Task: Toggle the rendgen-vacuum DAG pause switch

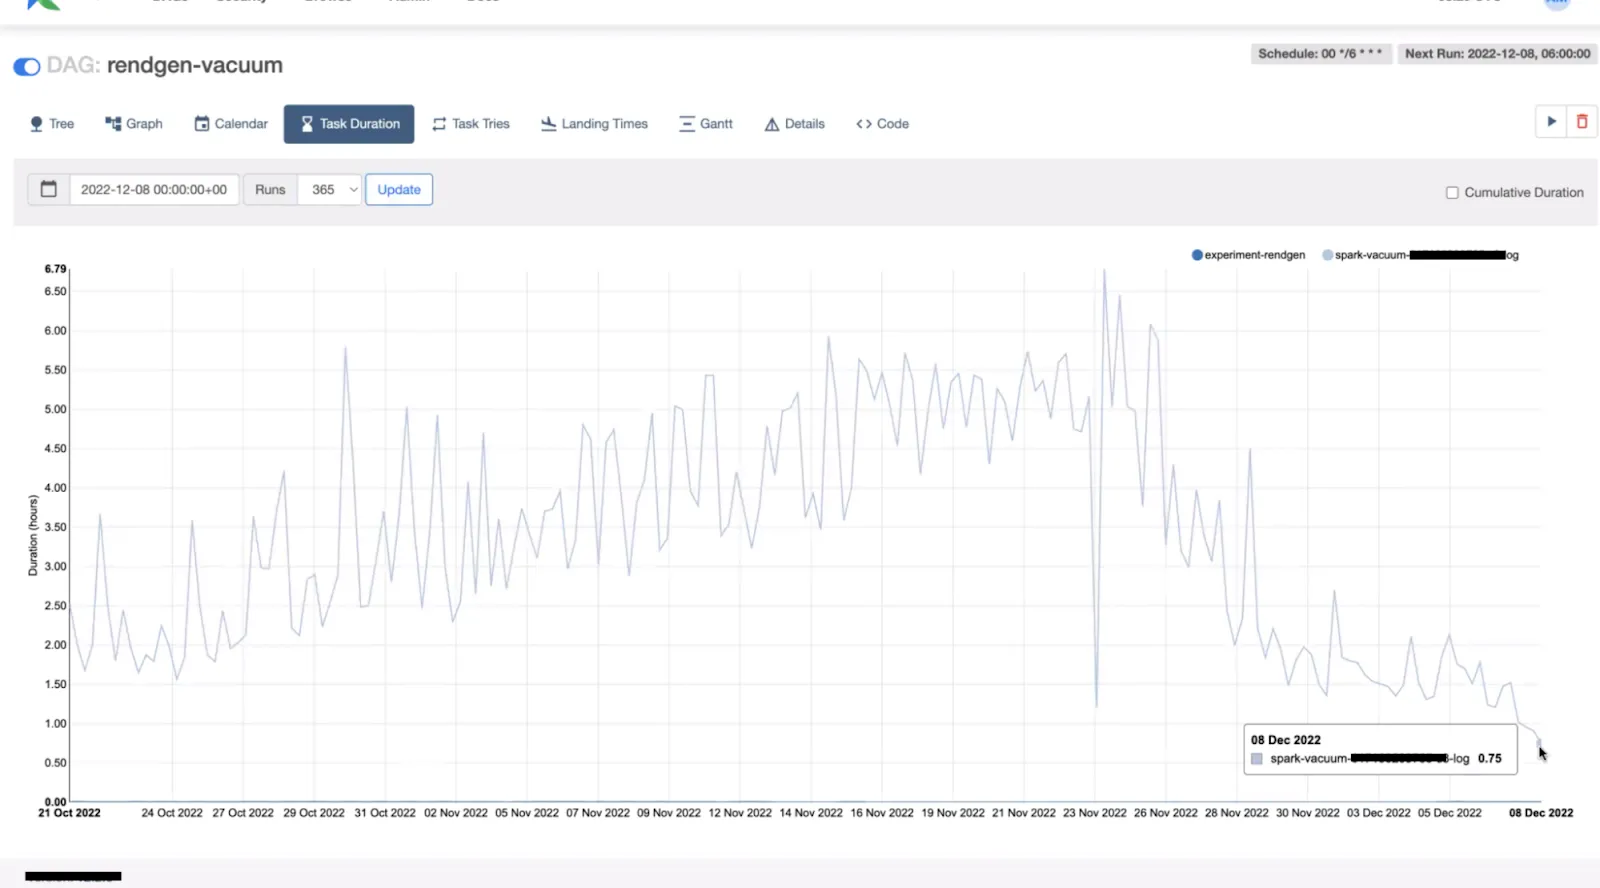Action: [x=27, y=67]
